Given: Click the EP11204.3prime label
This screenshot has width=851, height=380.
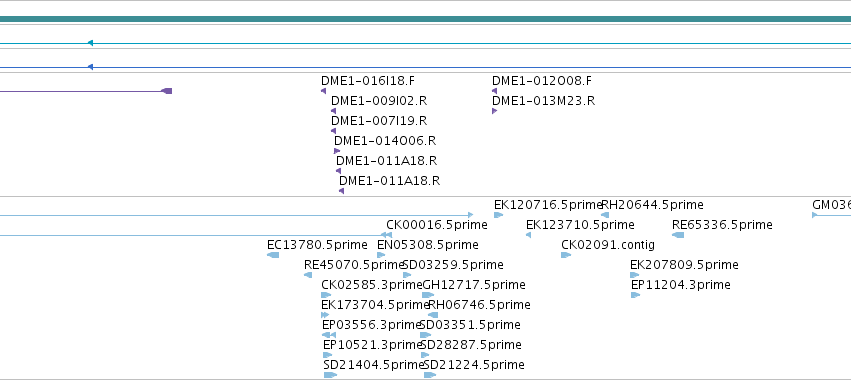Looking at the screenshot, I should [x=681, y=285].
